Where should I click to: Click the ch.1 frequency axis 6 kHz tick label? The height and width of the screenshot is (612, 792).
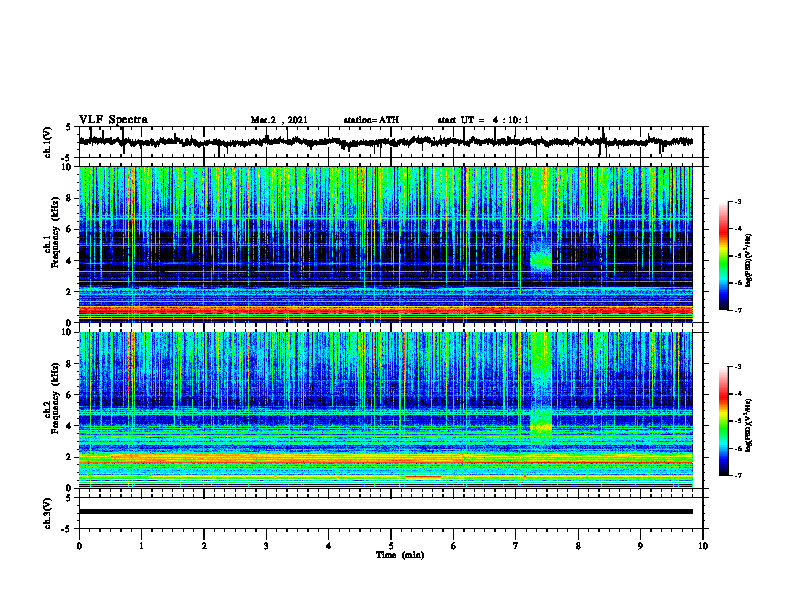70,230
